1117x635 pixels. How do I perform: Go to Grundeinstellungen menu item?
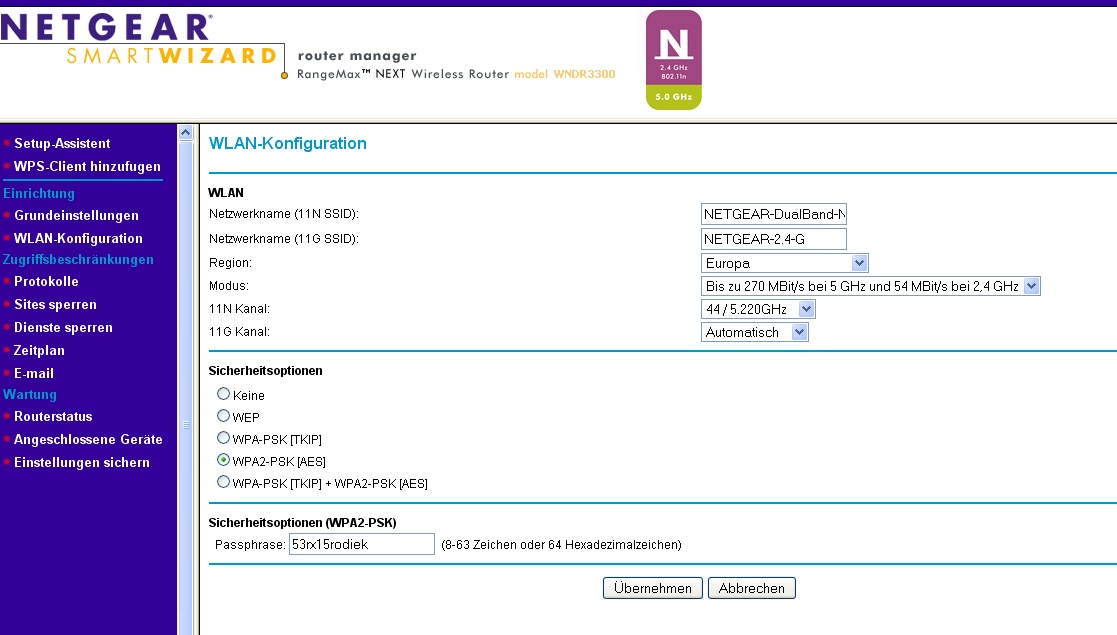point(76,216)
